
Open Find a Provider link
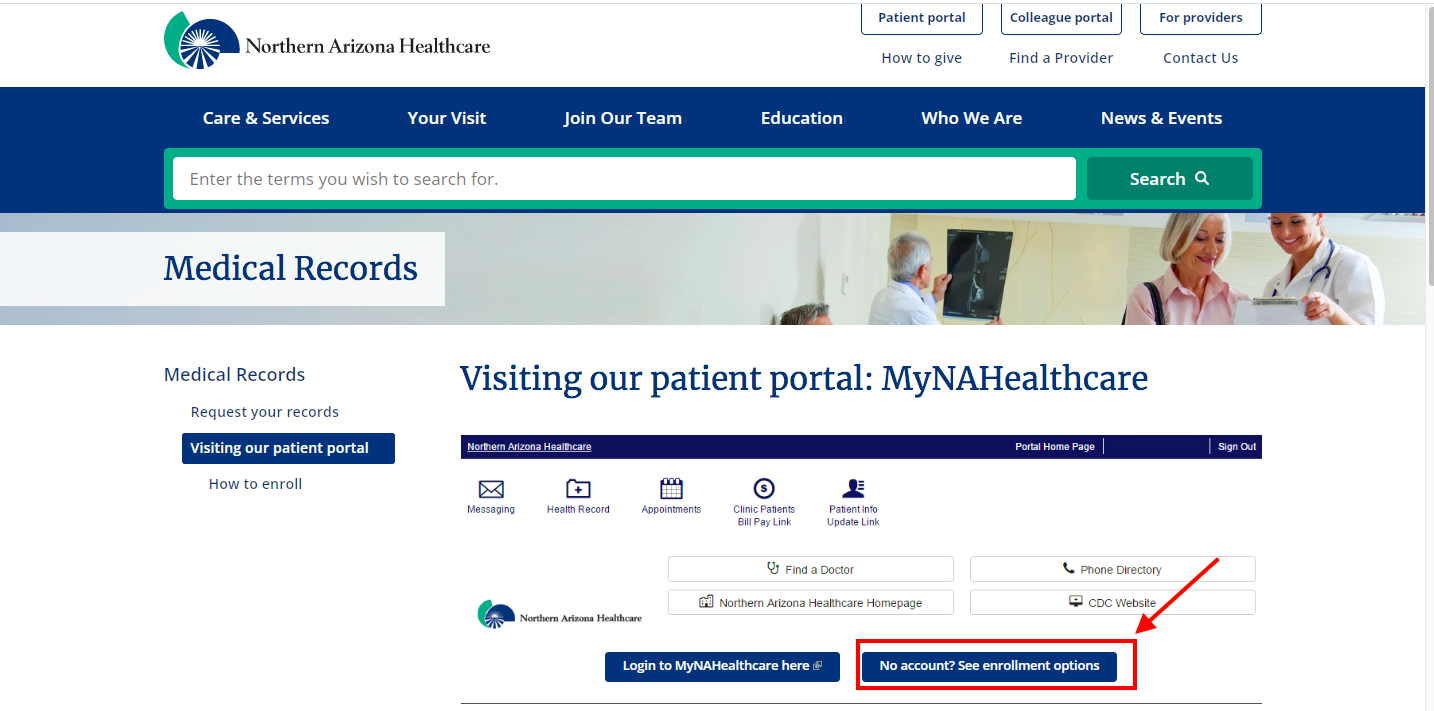(x=1061, y=58)
